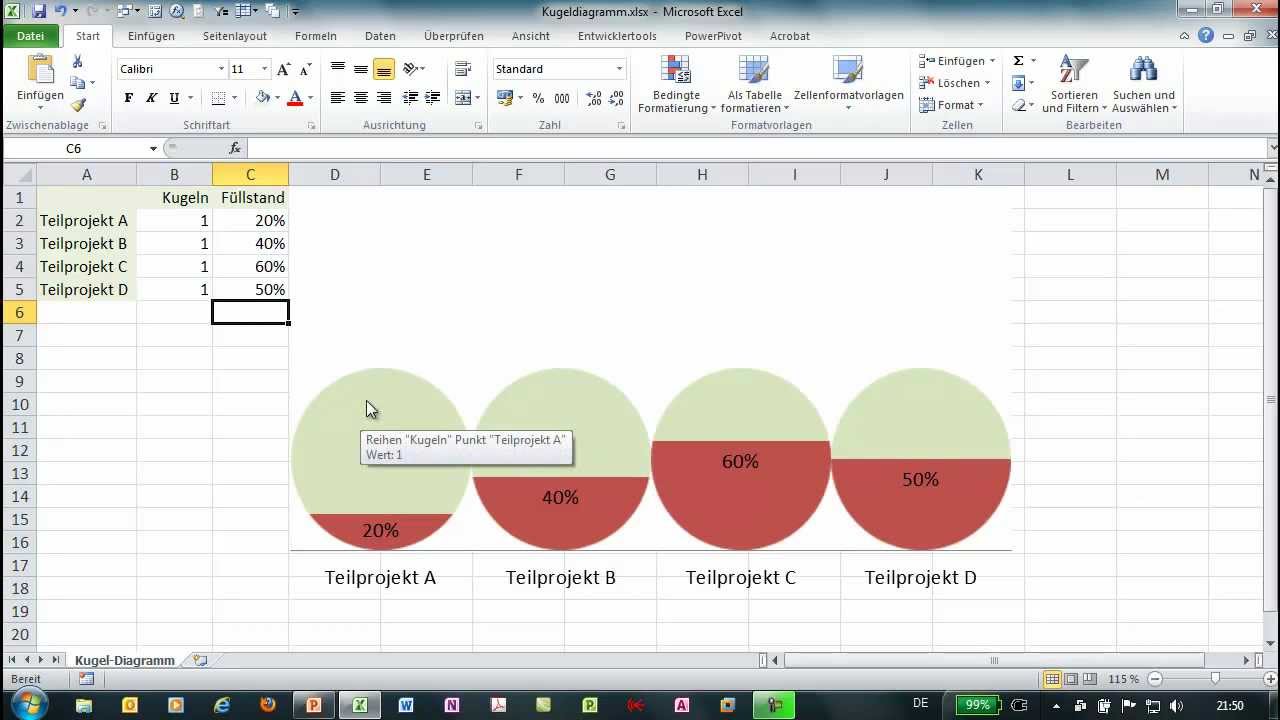Click the Format cells button
This screenshot has height=720, width=1280.
951,105
